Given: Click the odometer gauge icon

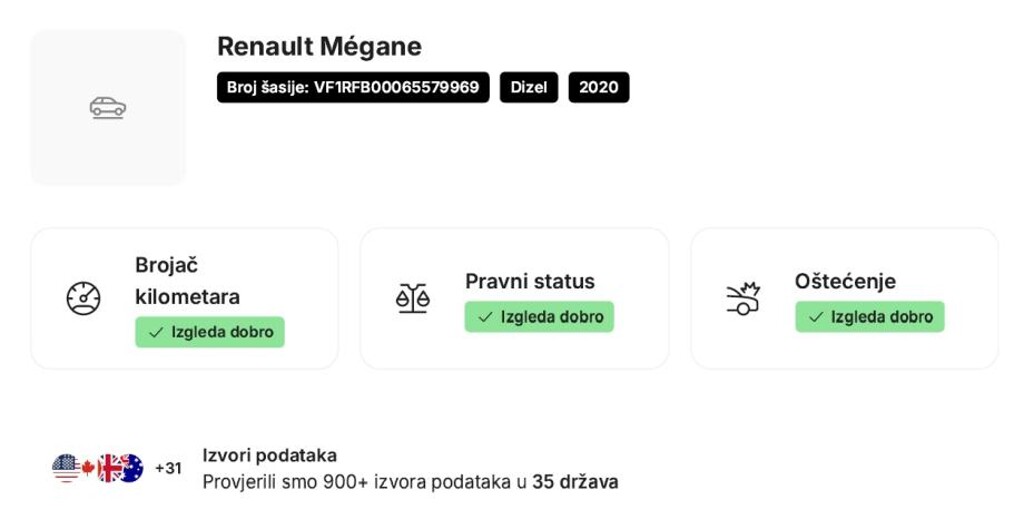Looking at the screenshot, I should point(84,298).
